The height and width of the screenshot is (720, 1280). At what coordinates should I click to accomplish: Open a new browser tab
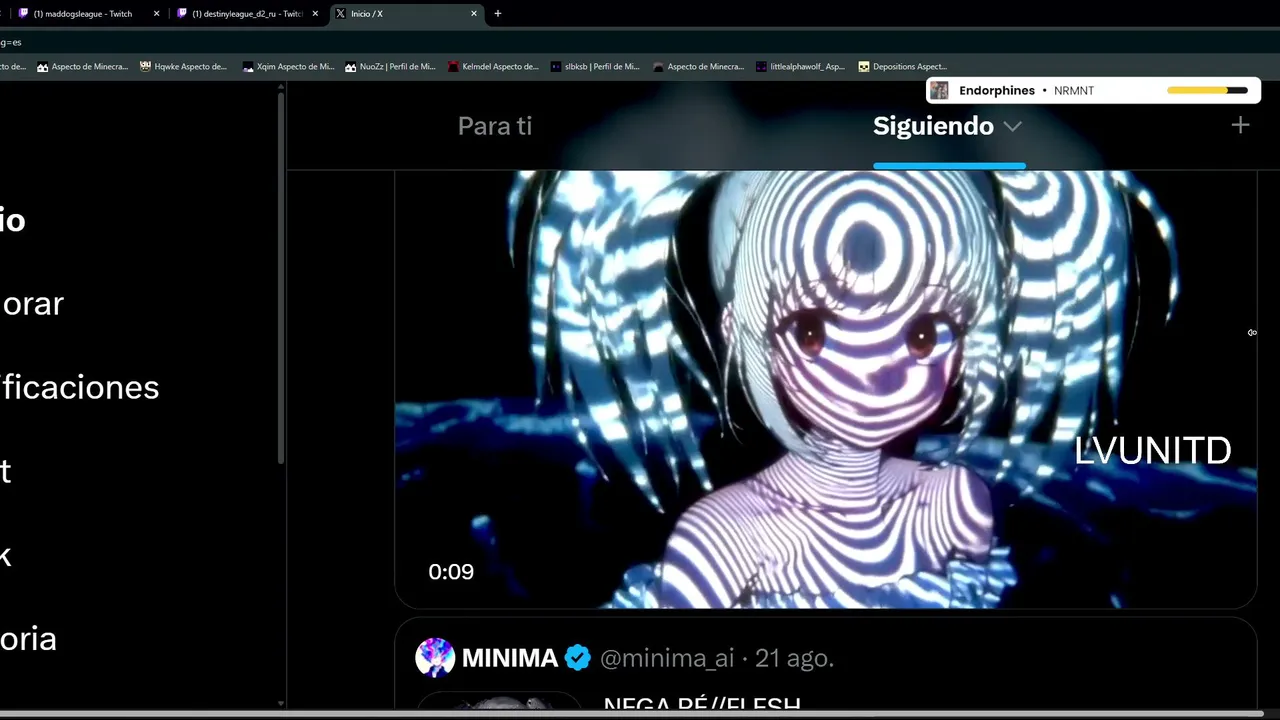[498, 14]
